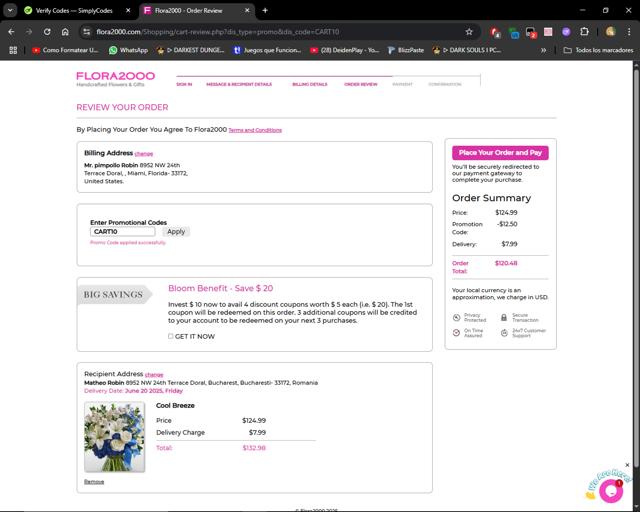Bookmark this page with star icon

(469, 32)
